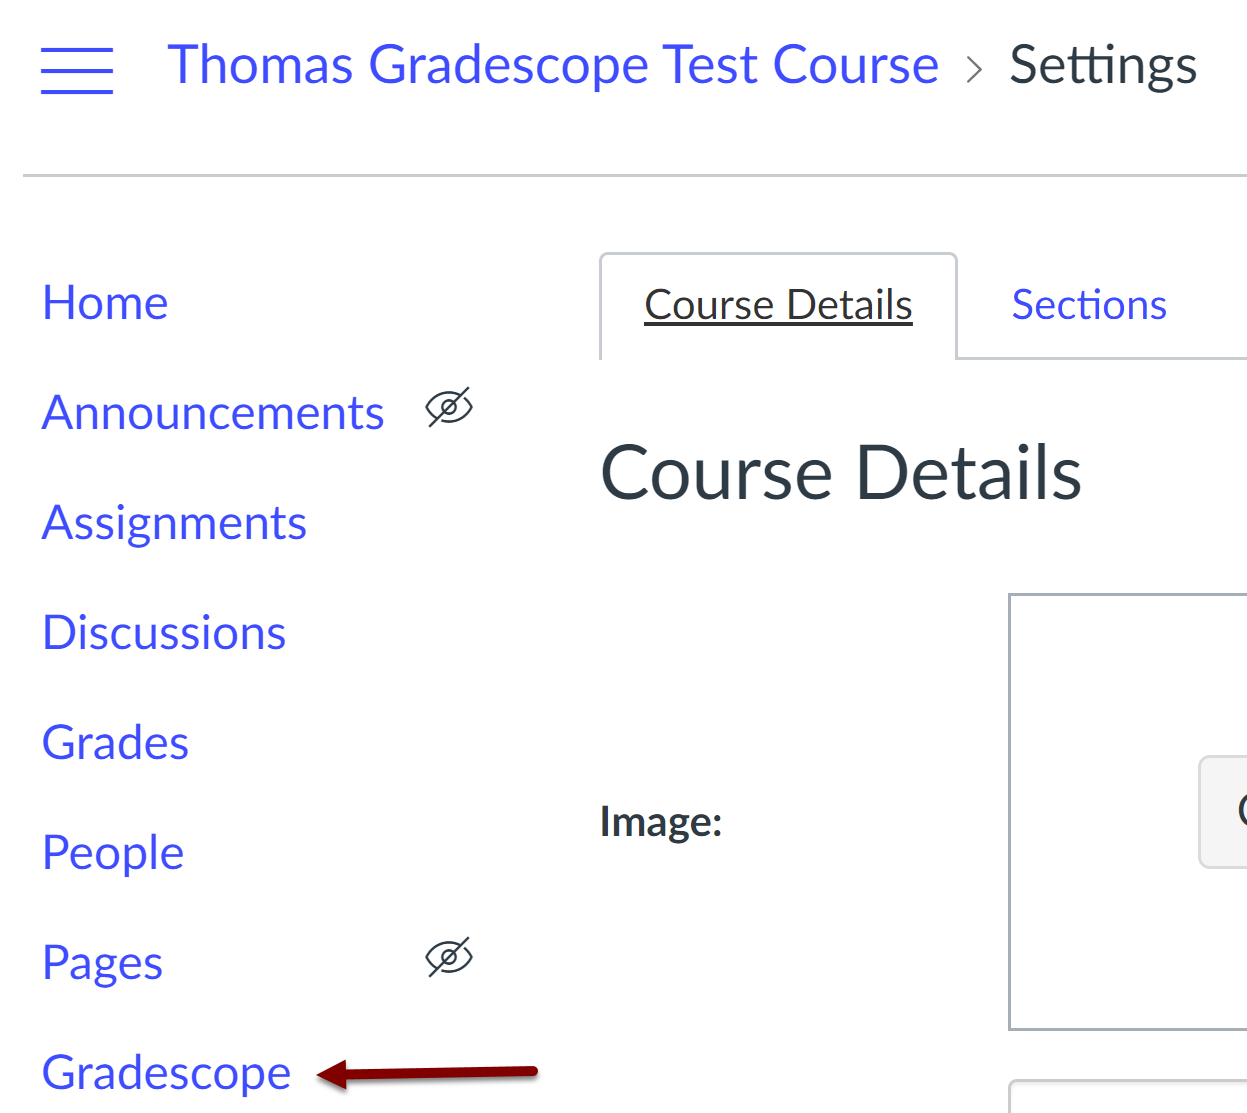Go to the Pages section
The height and width of the screenshot is (1113, 1247).
102,962
